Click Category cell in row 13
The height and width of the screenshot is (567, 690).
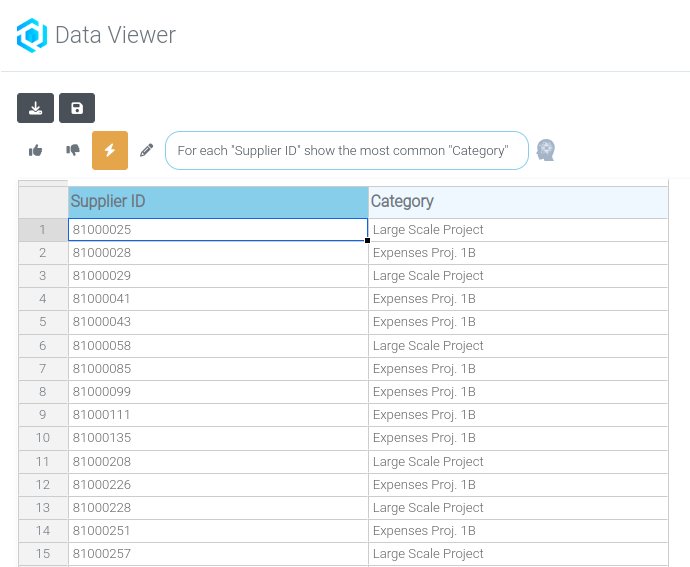[518, 508]
